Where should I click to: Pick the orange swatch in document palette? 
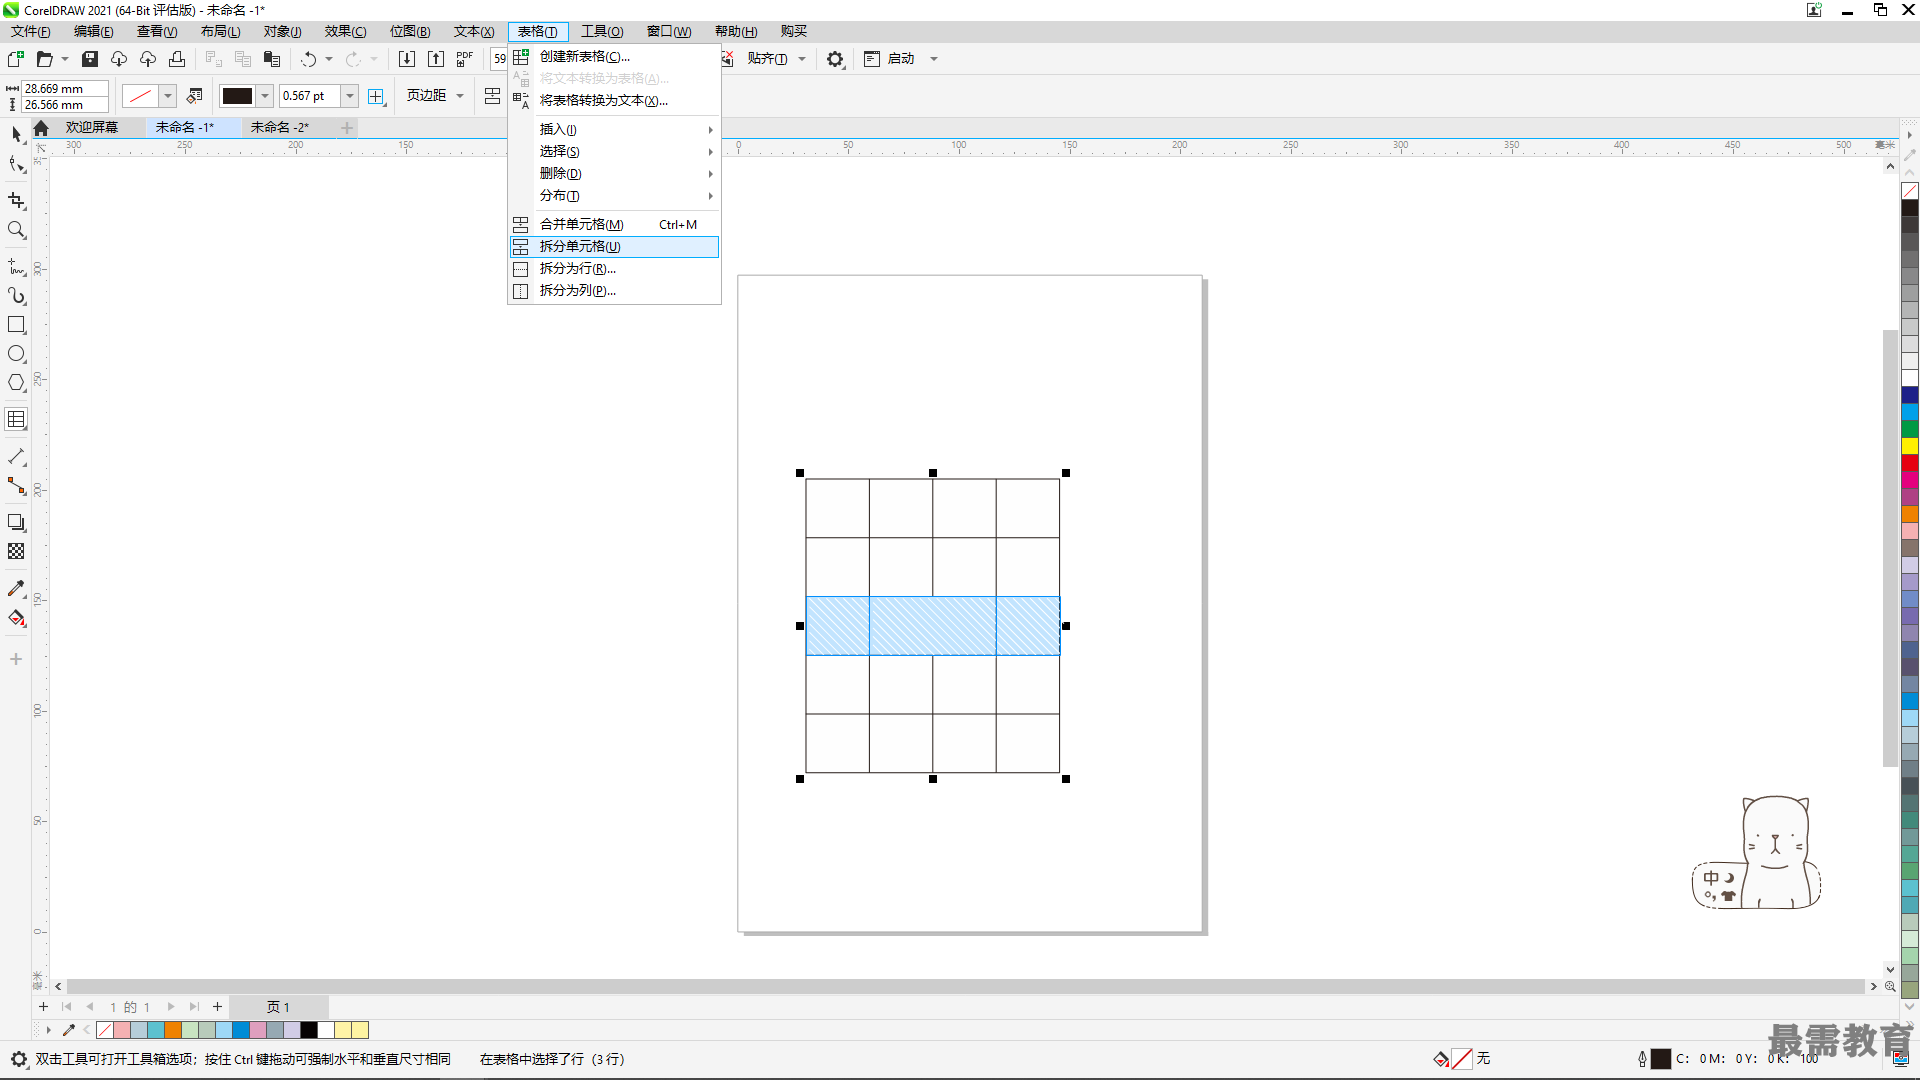point(173,1030)
